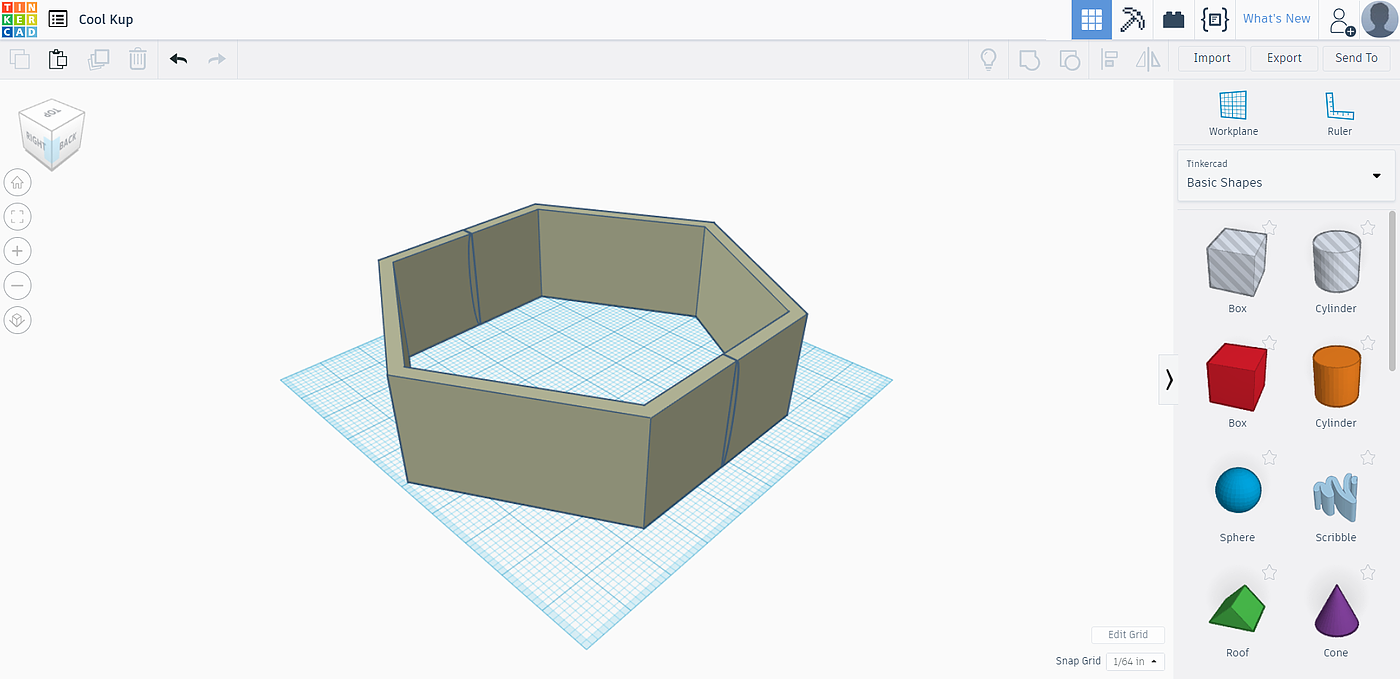
Task: Switch to 3D design grid view
Action: point(1091,19)
